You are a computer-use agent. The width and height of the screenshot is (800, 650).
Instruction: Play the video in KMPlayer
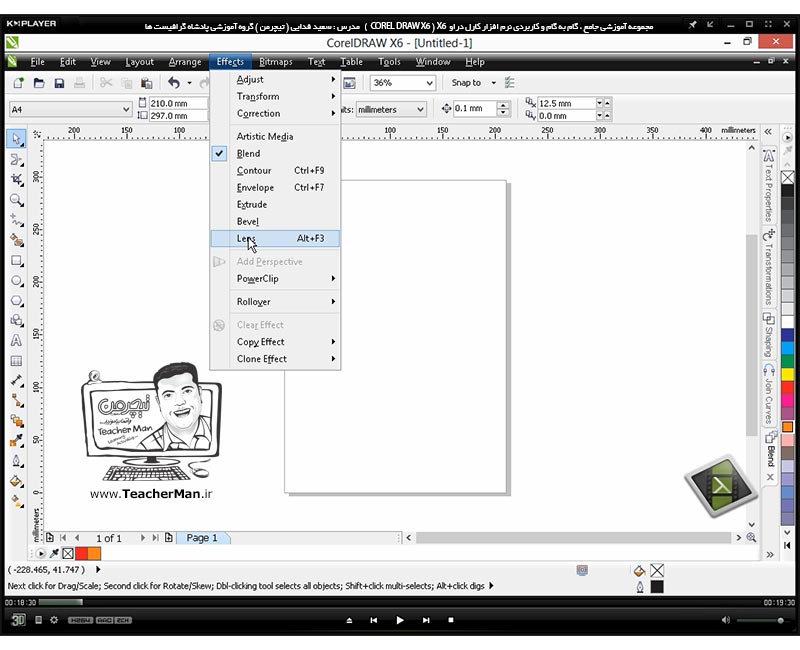399,620
